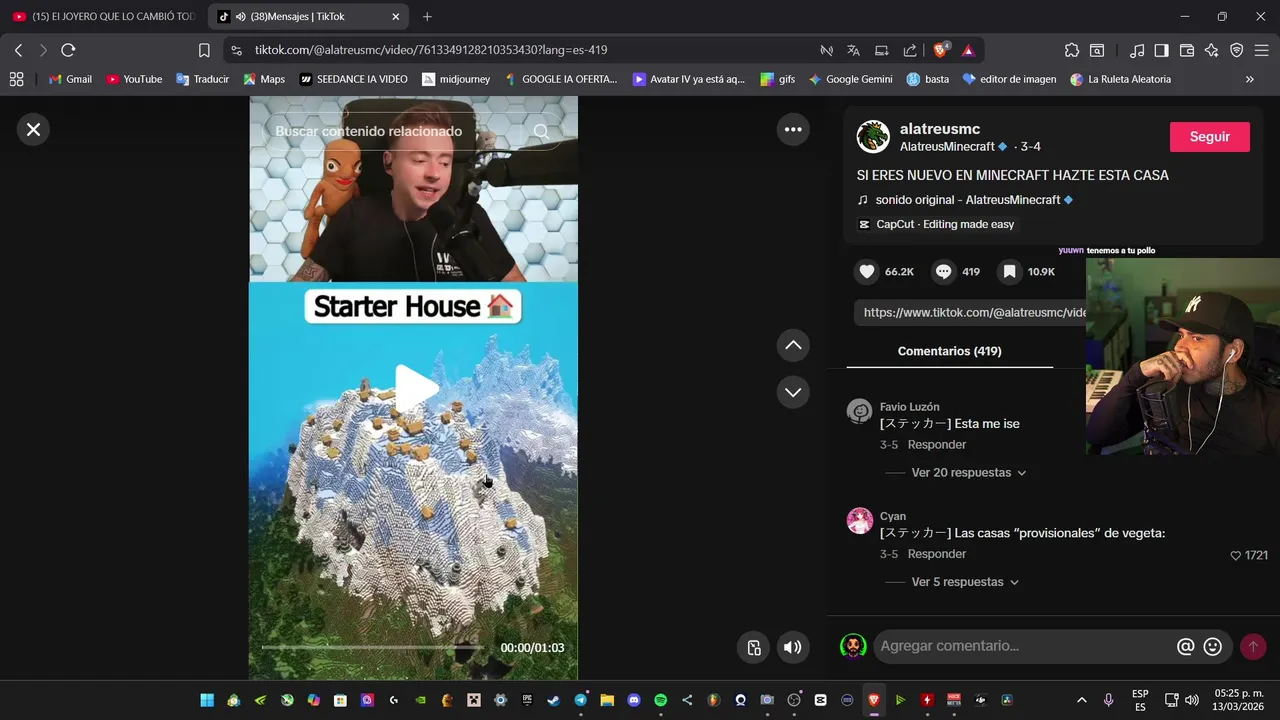The width and height of the screenshot is (1280, 720).
Task: Open the browser extensions puzzle icon
Action: click(1072, 50)
